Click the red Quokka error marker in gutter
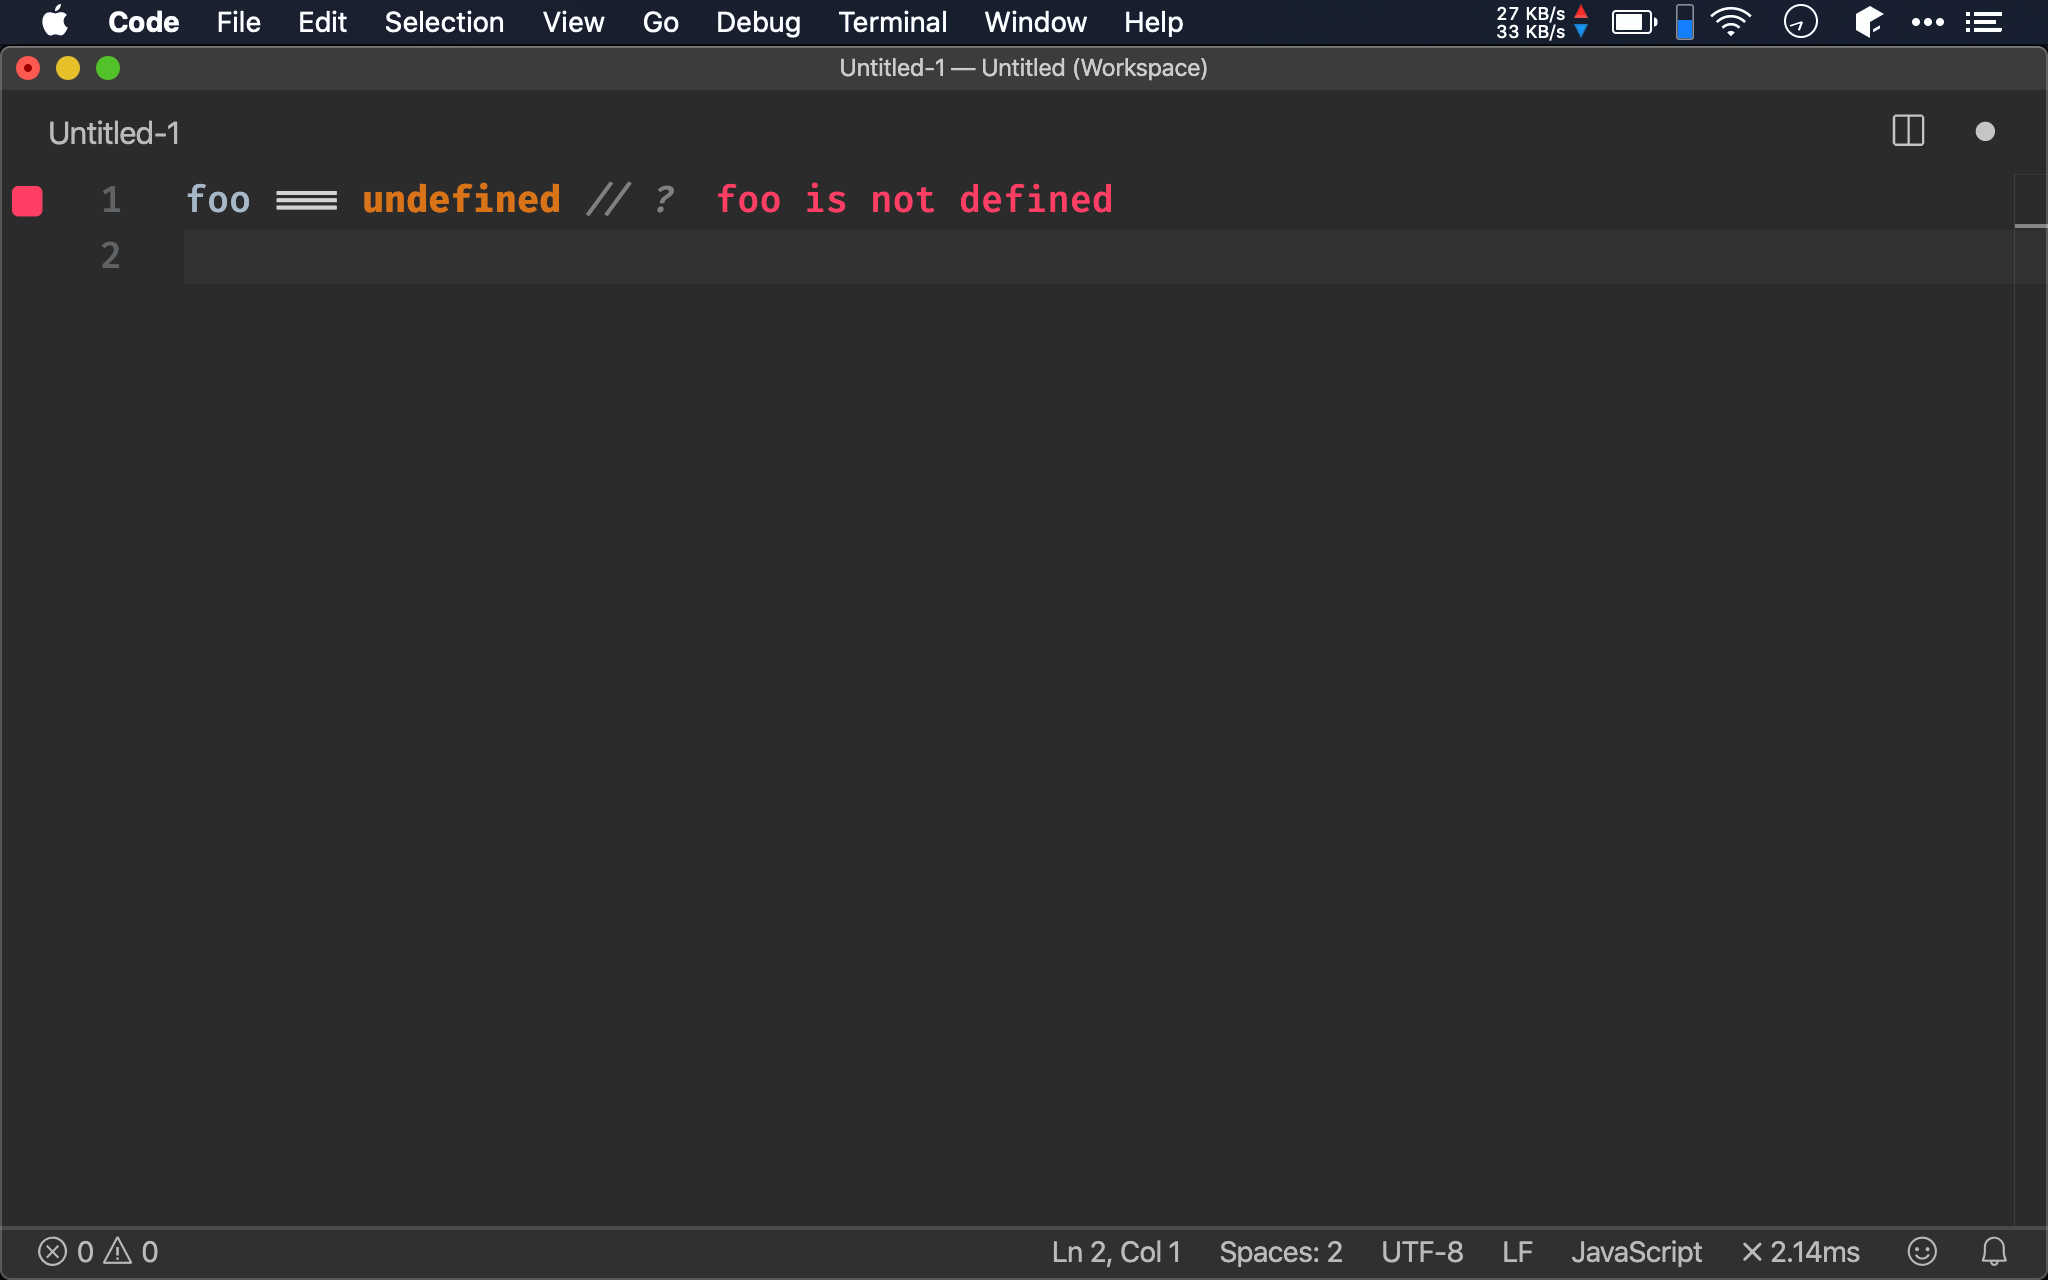Viewport: 2048px width, 1280px height. click(x=27, y=201)
